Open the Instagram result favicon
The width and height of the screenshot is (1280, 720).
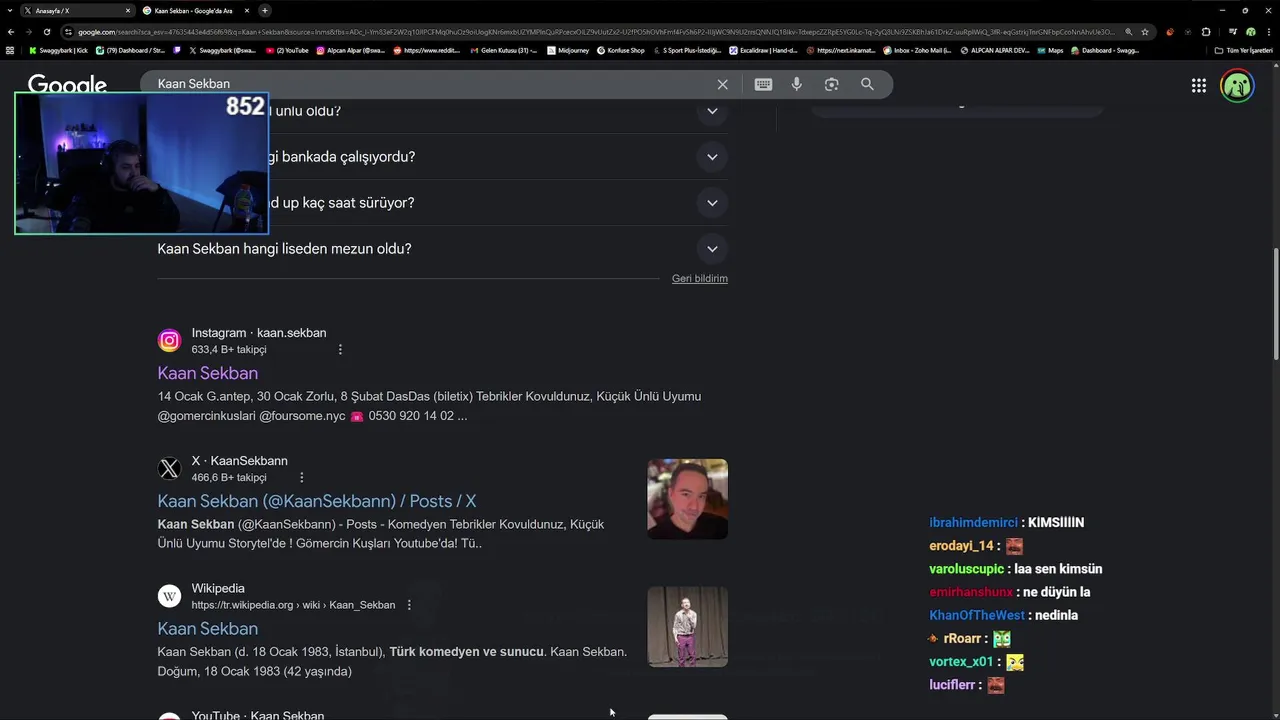click(169, 341)
